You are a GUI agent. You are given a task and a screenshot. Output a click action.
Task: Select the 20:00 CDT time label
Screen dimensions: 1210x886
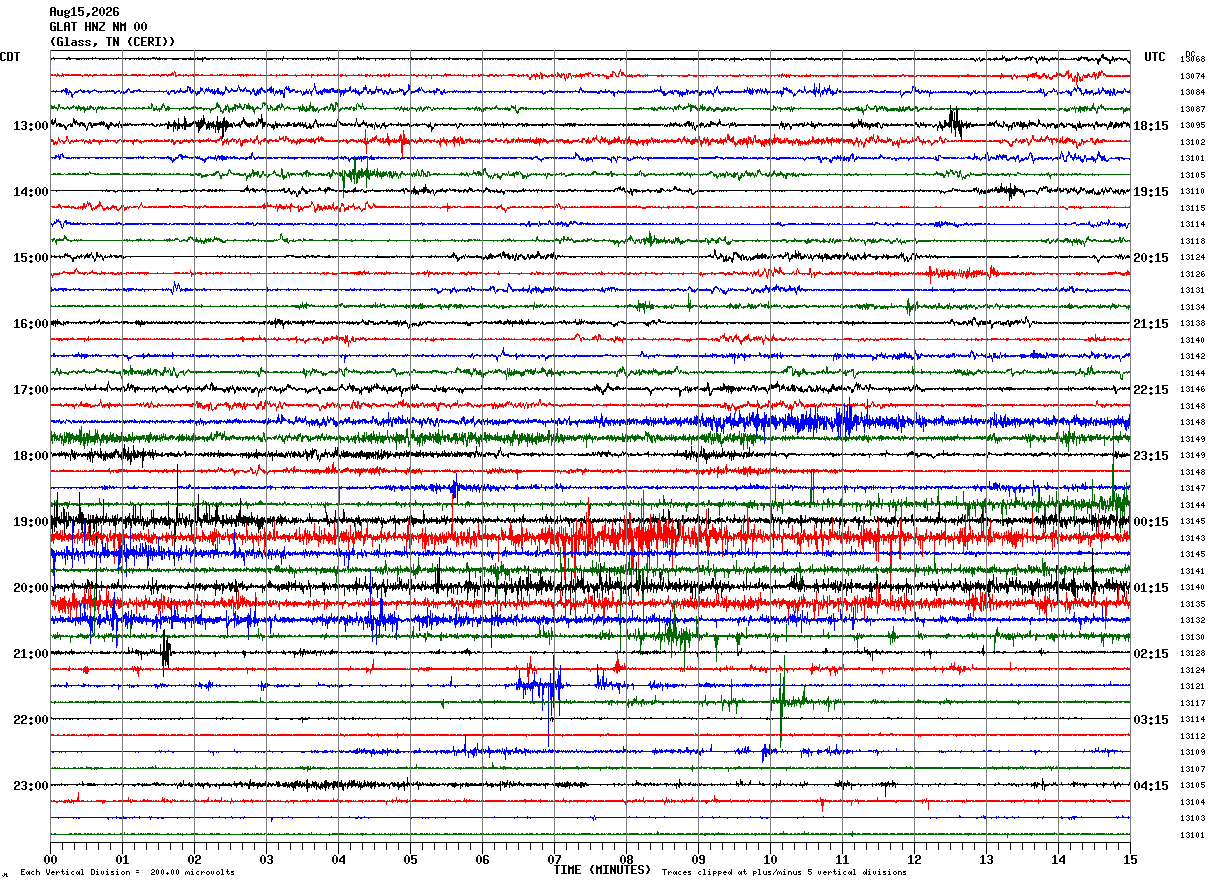point(31,588)
